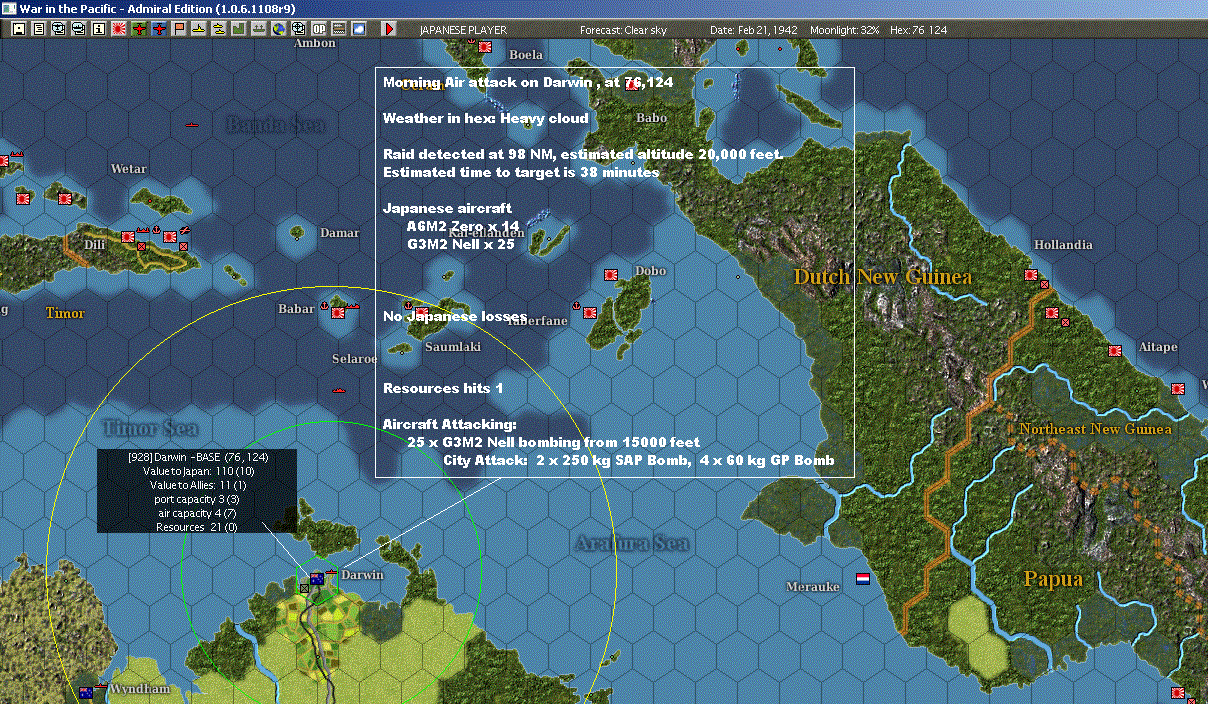Click the 'Date: Feb 21, 1942' text
1208x704 pixels.
tap(753, 30)
